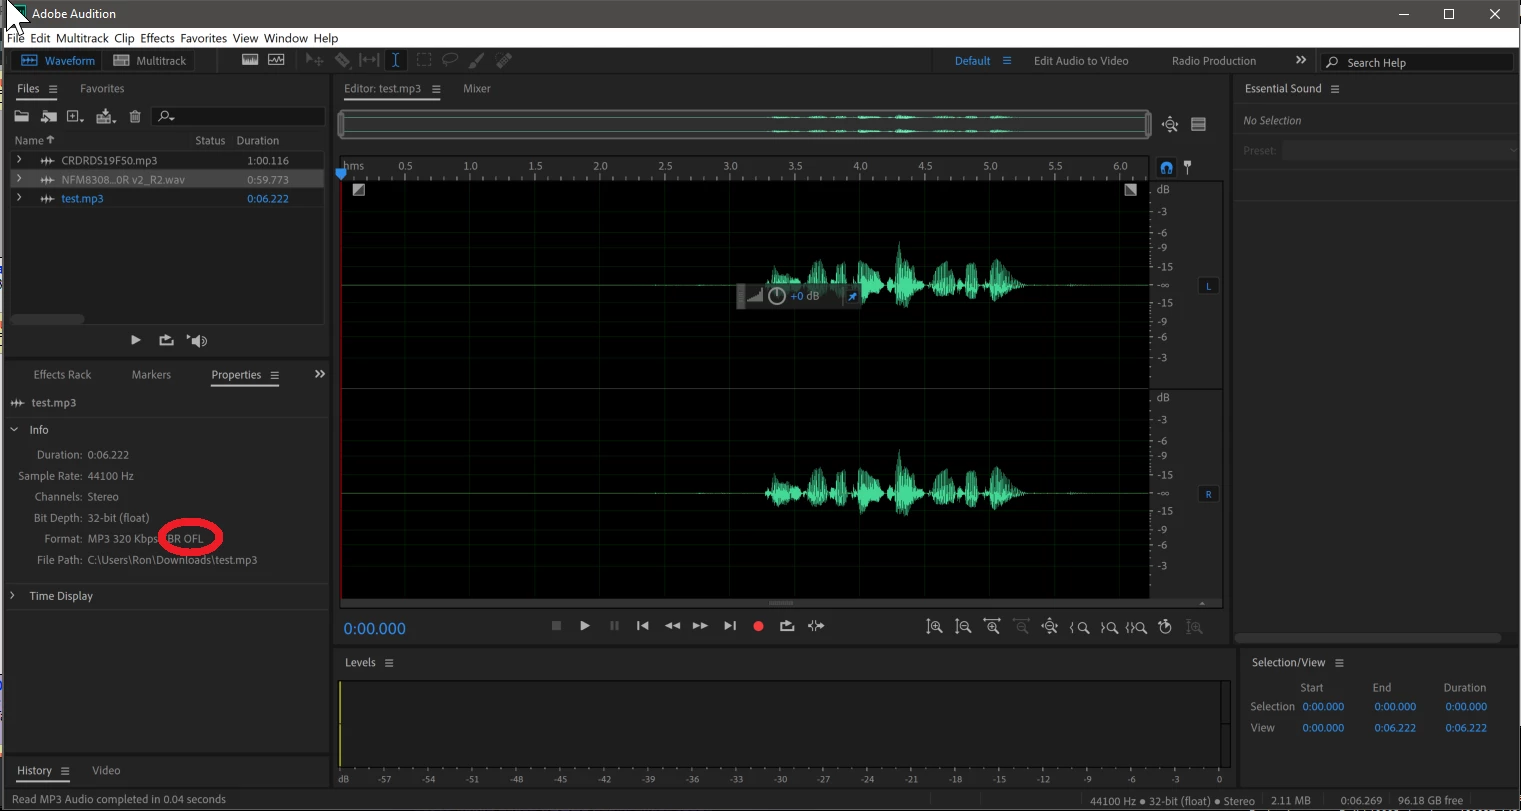Expand the Time Display section
Screen dimensions: 1521x811
(x=13, y=596)
